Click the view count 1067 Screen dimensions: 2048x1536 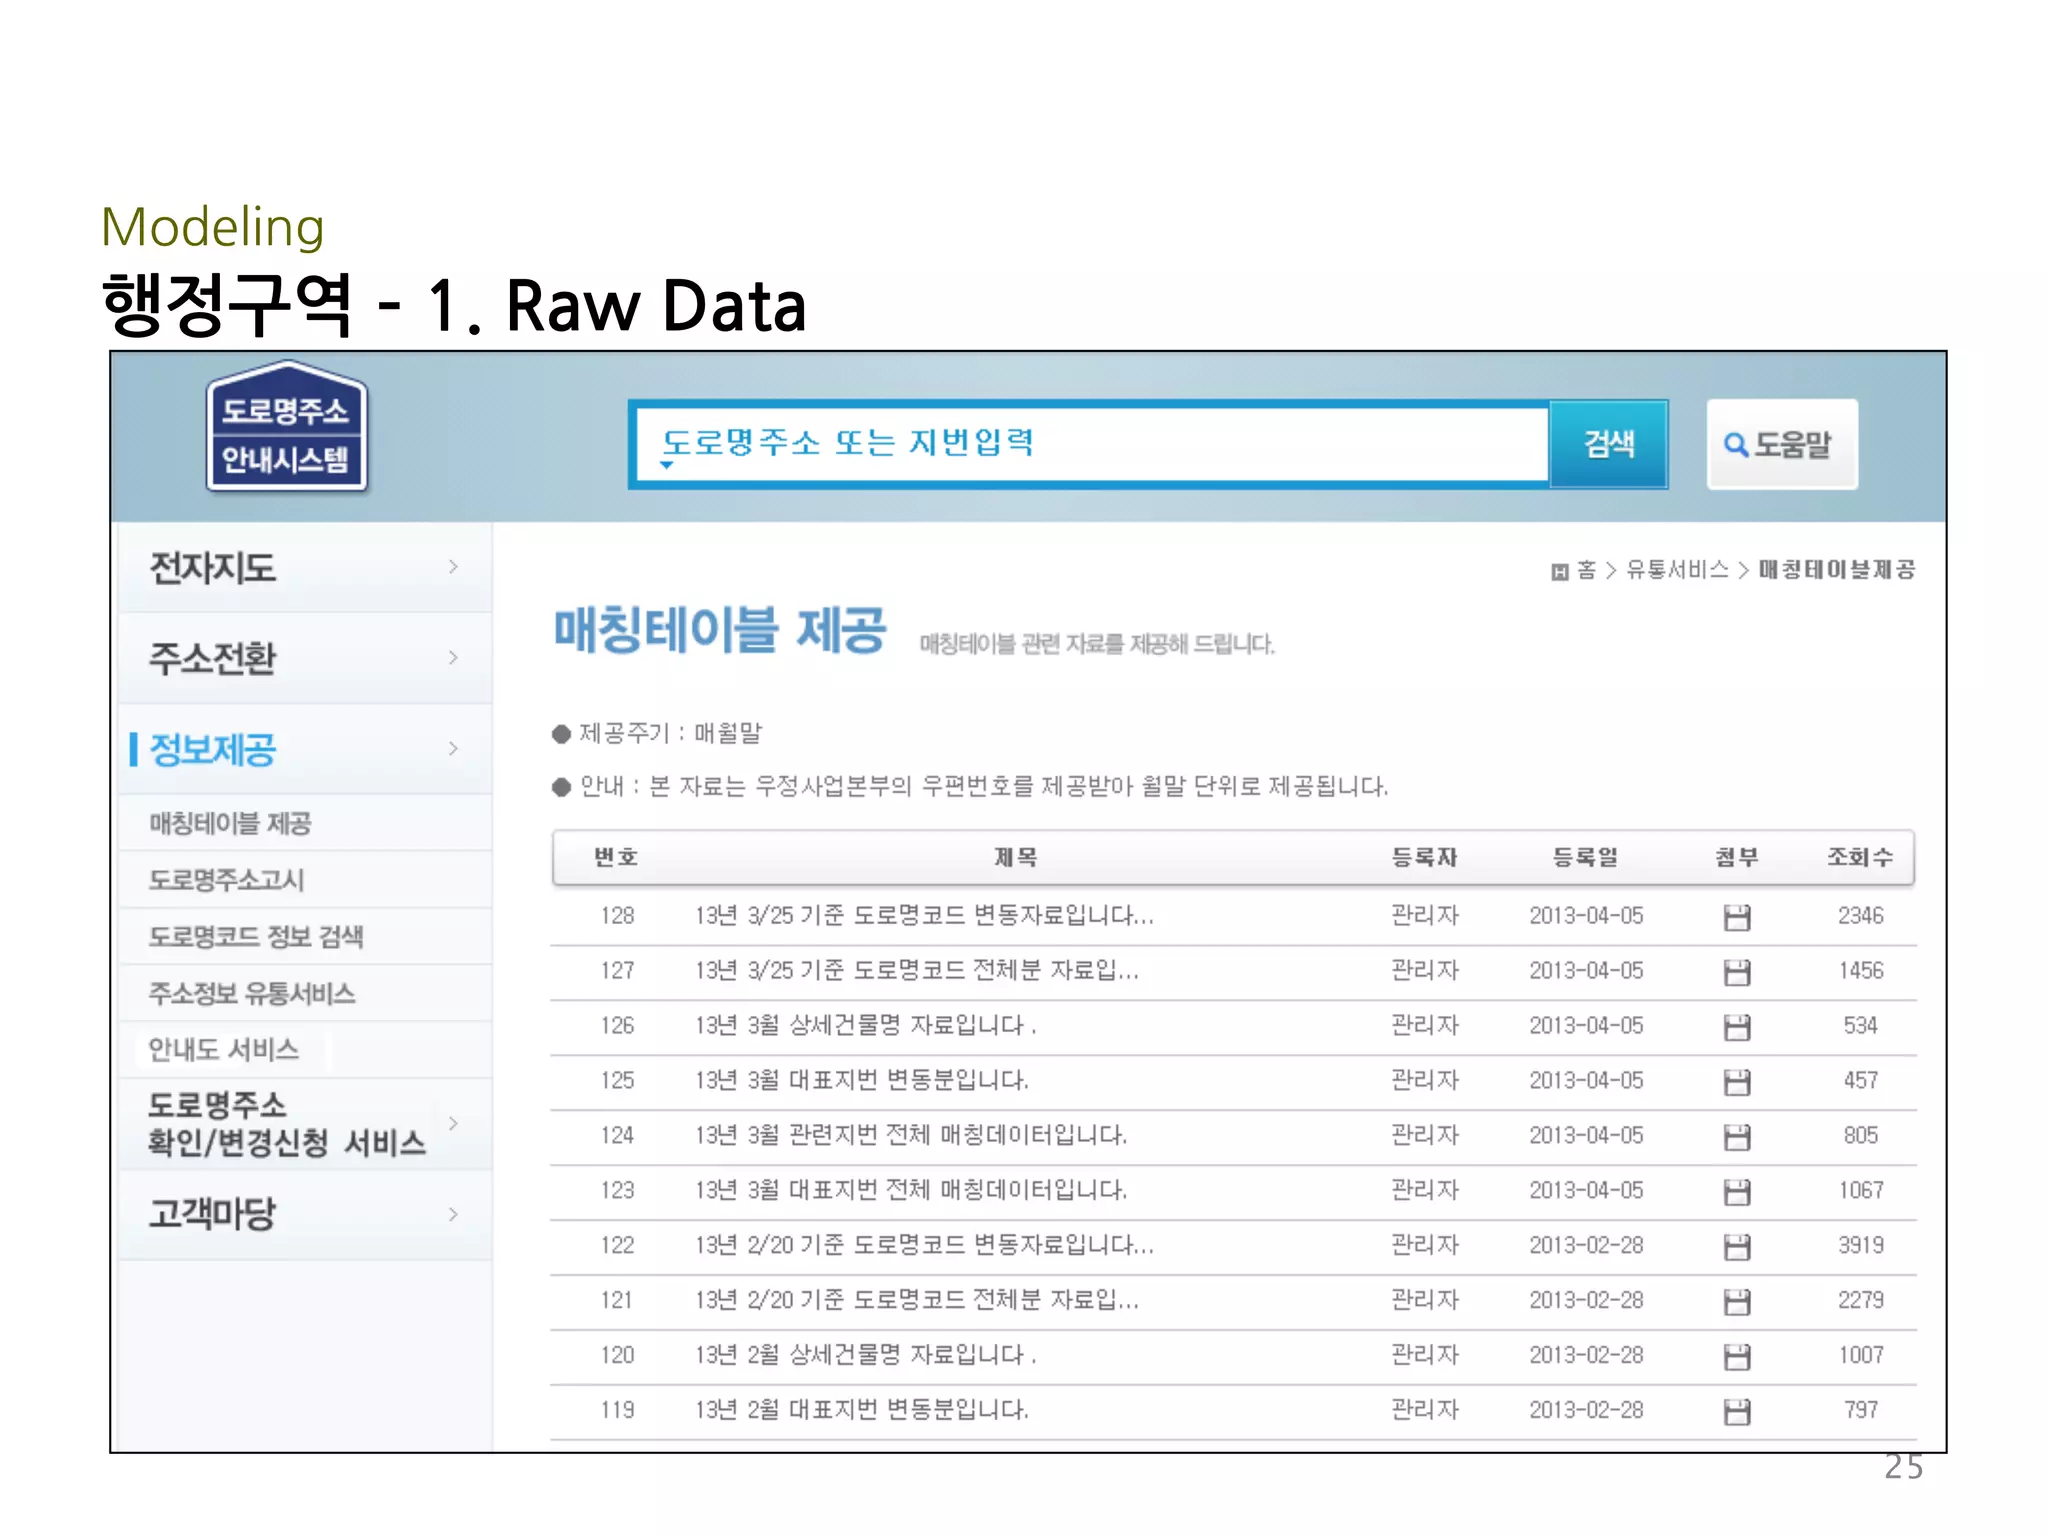click(x=1861, y=1191)
